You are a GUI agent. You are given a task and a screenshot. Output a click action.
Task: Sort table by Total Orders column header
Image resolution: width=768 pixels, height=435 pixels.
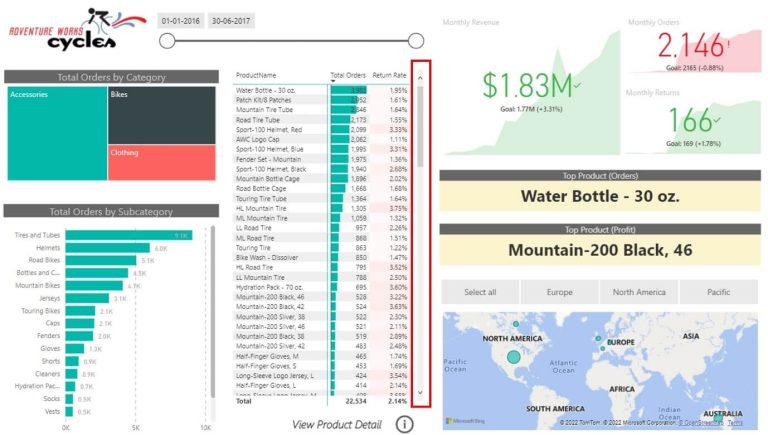(x=347, y=75)
